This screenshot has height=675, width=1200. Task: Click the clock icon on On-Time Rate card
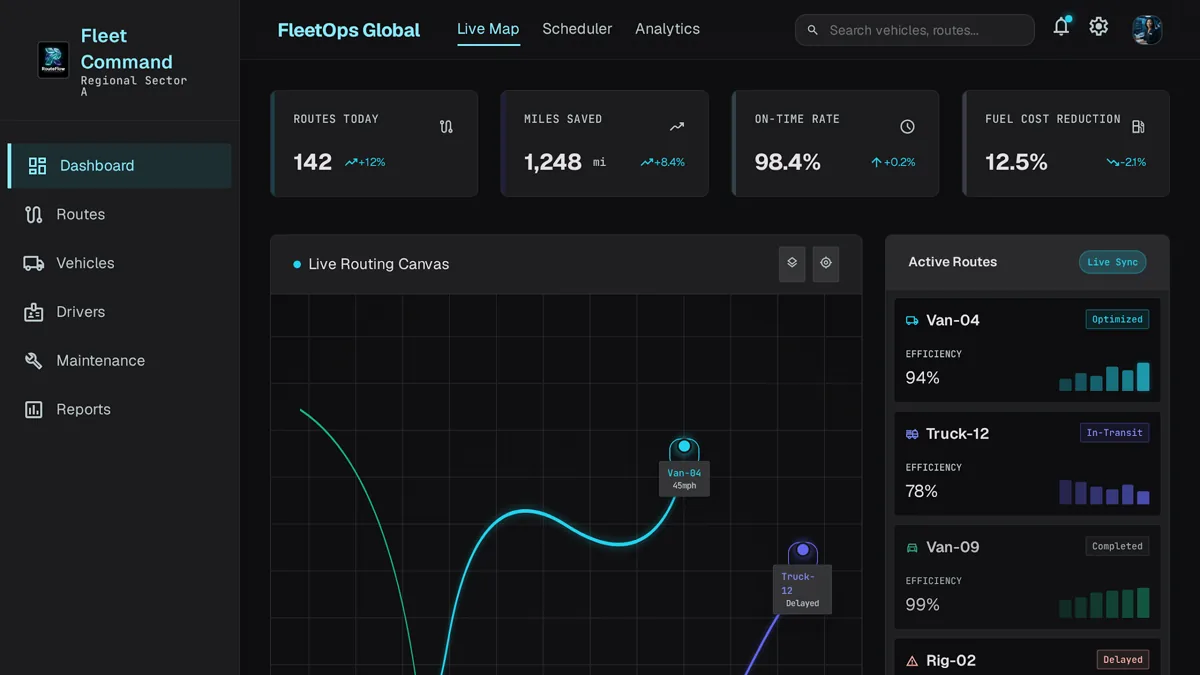click(907, 127)
